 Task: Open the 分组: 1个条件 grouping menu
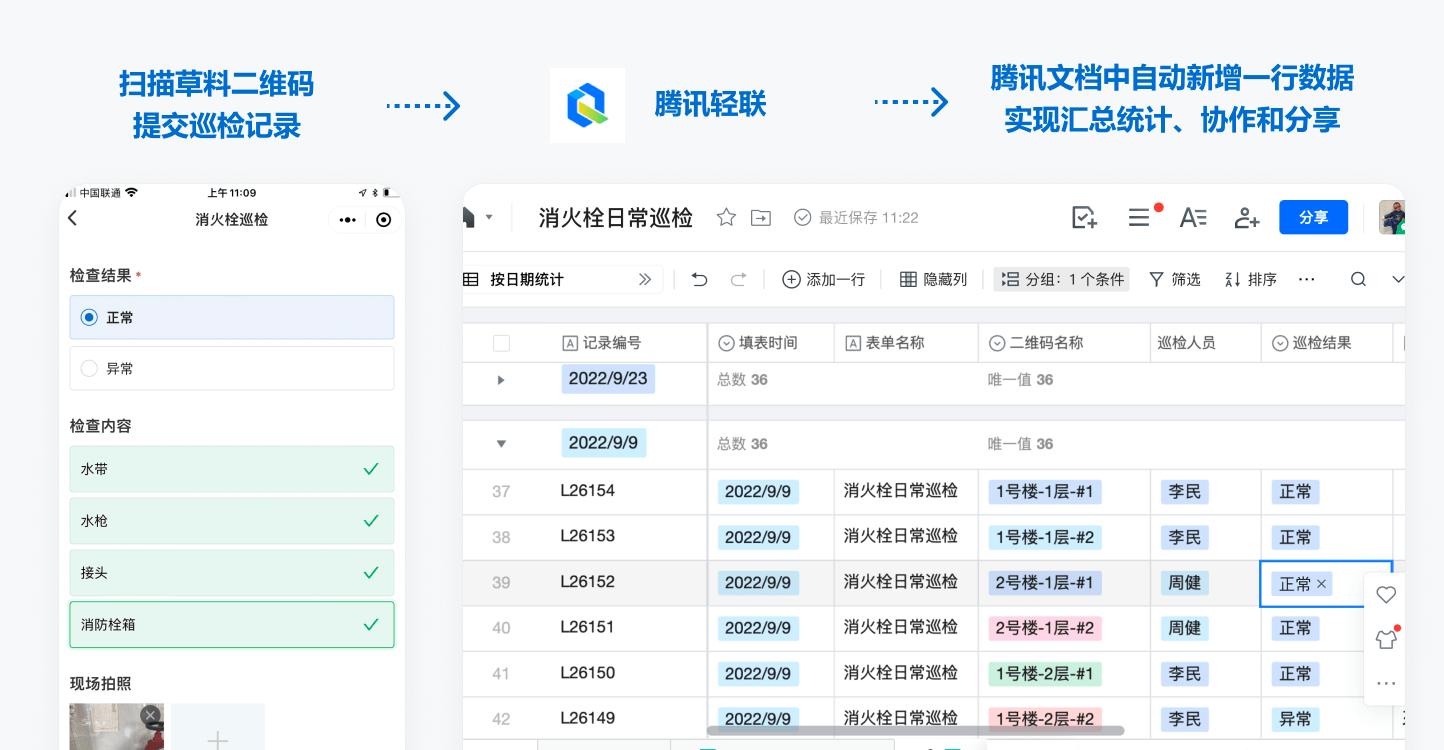[x=1061, y=279]
